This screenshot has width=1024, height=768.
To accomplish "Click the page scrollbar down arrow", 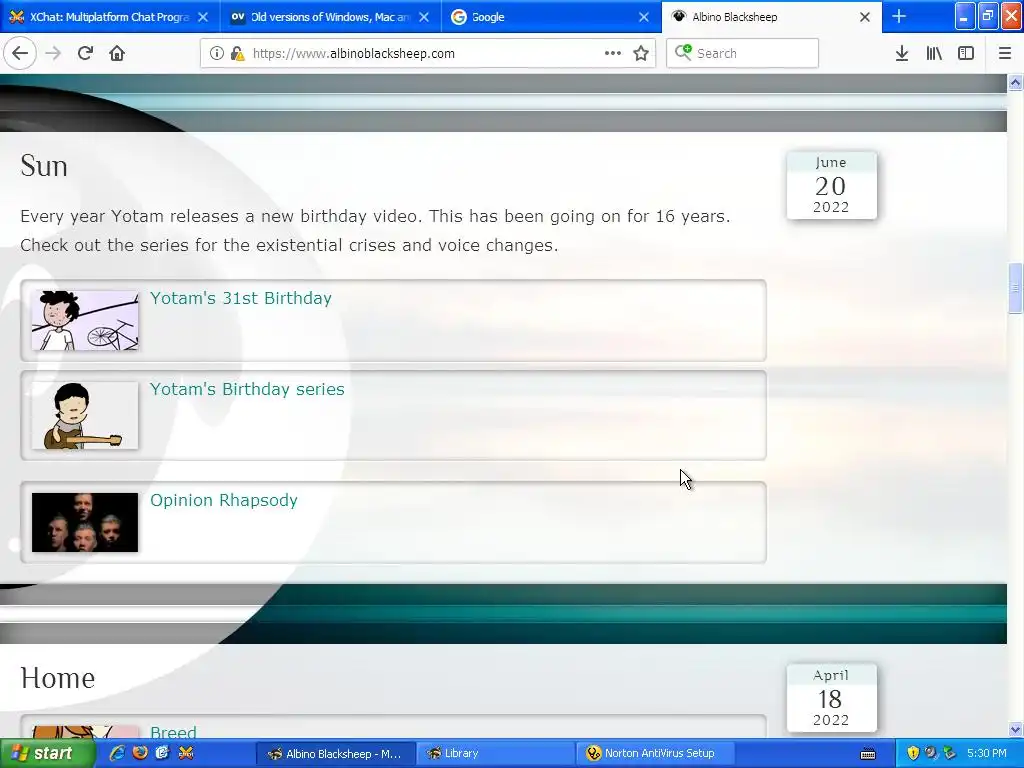I will tap(1016, 729).
